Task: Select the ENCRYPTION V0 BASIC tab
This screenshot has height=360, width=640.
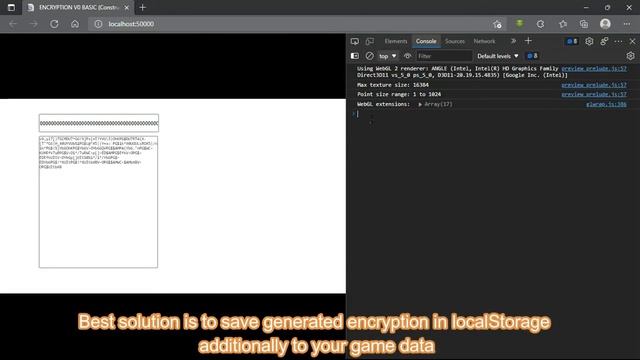Action: coord(78,7)
